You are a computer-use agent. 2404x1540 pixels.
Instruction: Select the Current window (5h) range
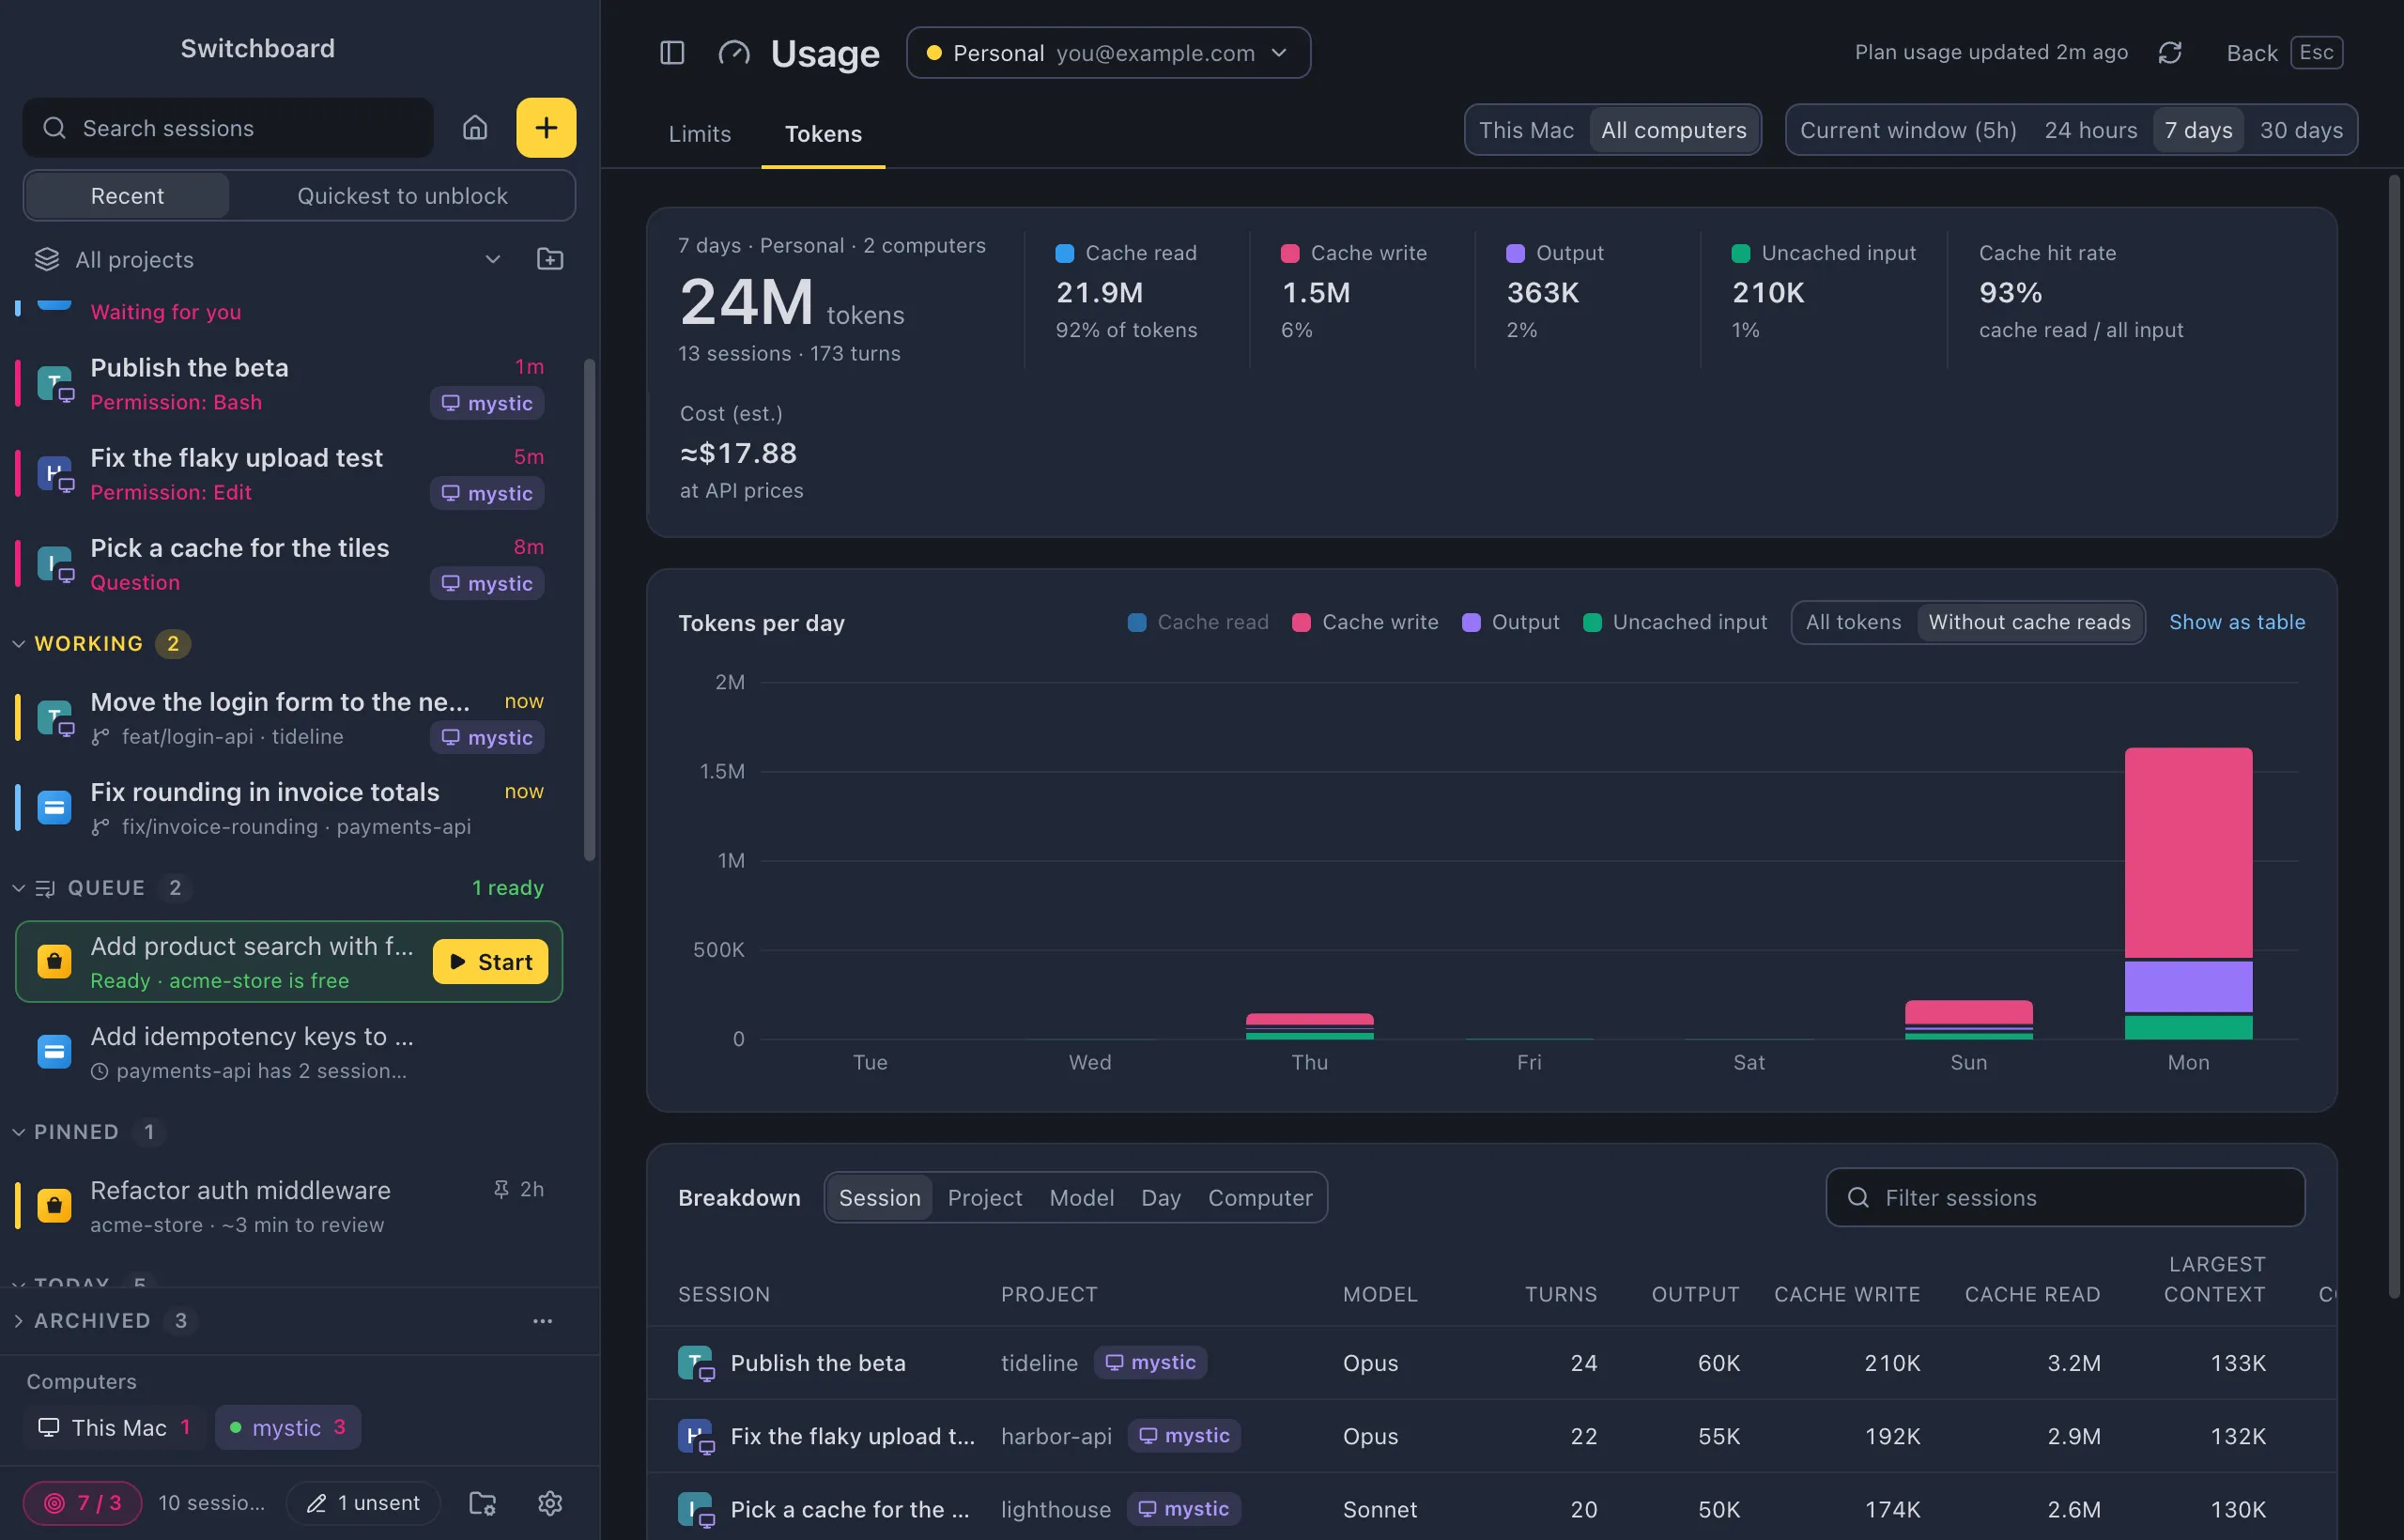tap(1908, 130)
